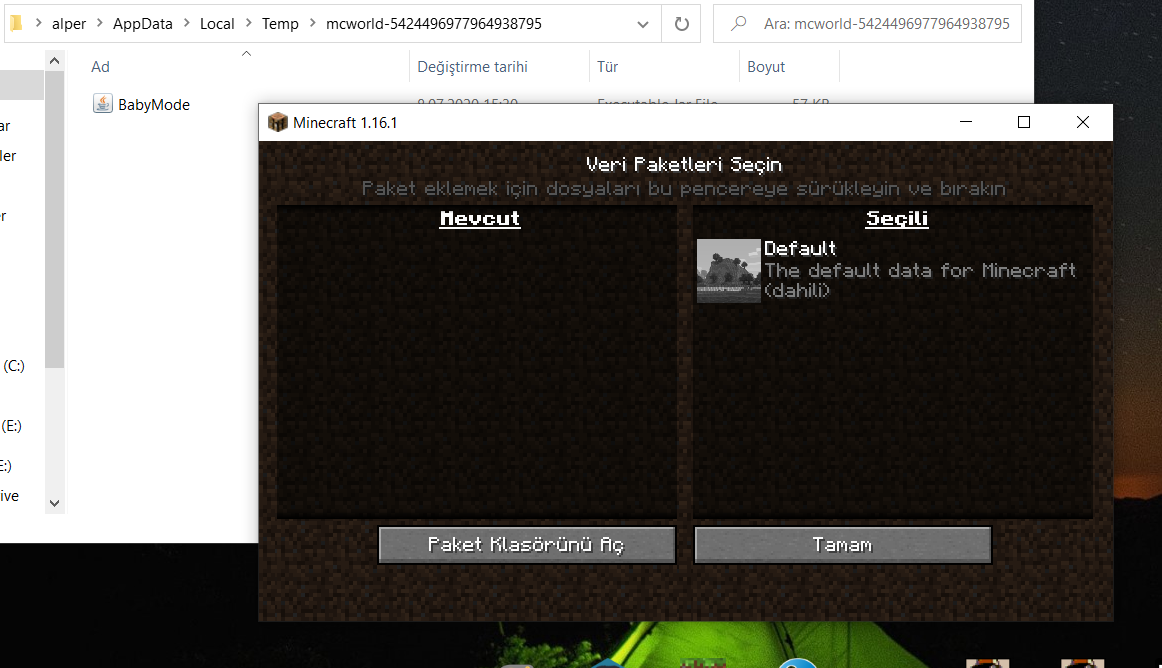Image resolution: width=1162 pixels, height=668 pixels.
Task: Go to the AppData breadcrumb folder
Action: pyautogui.click(x=142, y=24)
